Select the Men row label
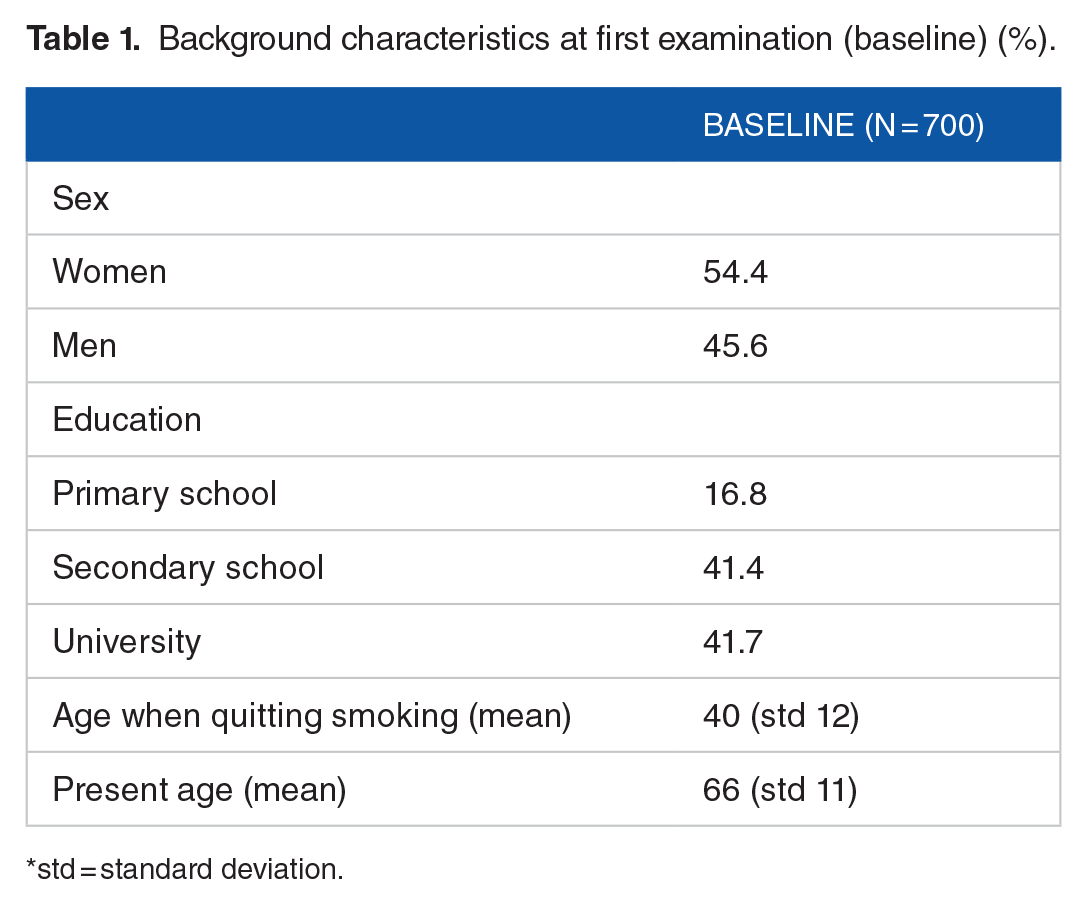Screen dimensions: 1087x904 click(85, 345)
